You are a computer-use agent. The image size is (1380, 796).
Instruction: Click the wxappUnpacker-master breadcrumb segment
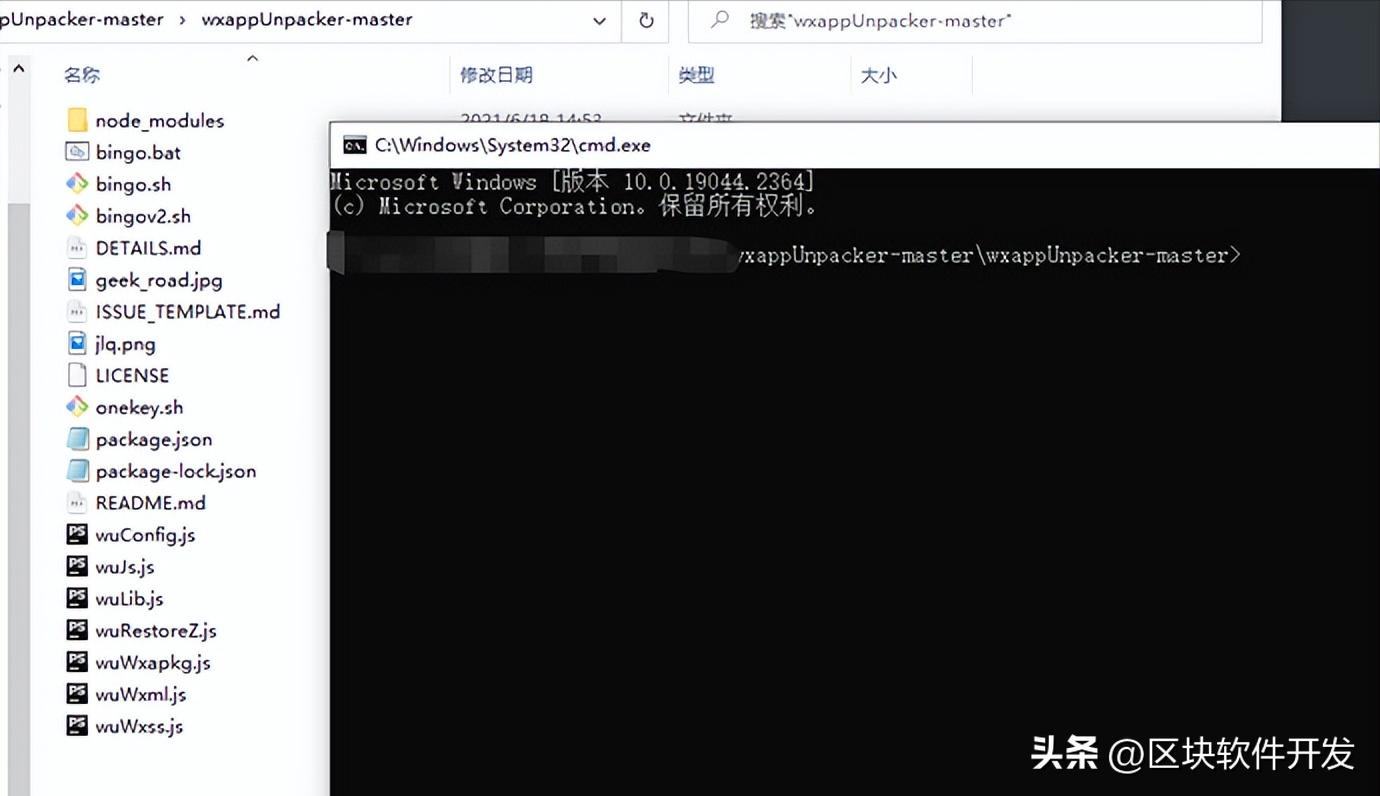[307, 18]
